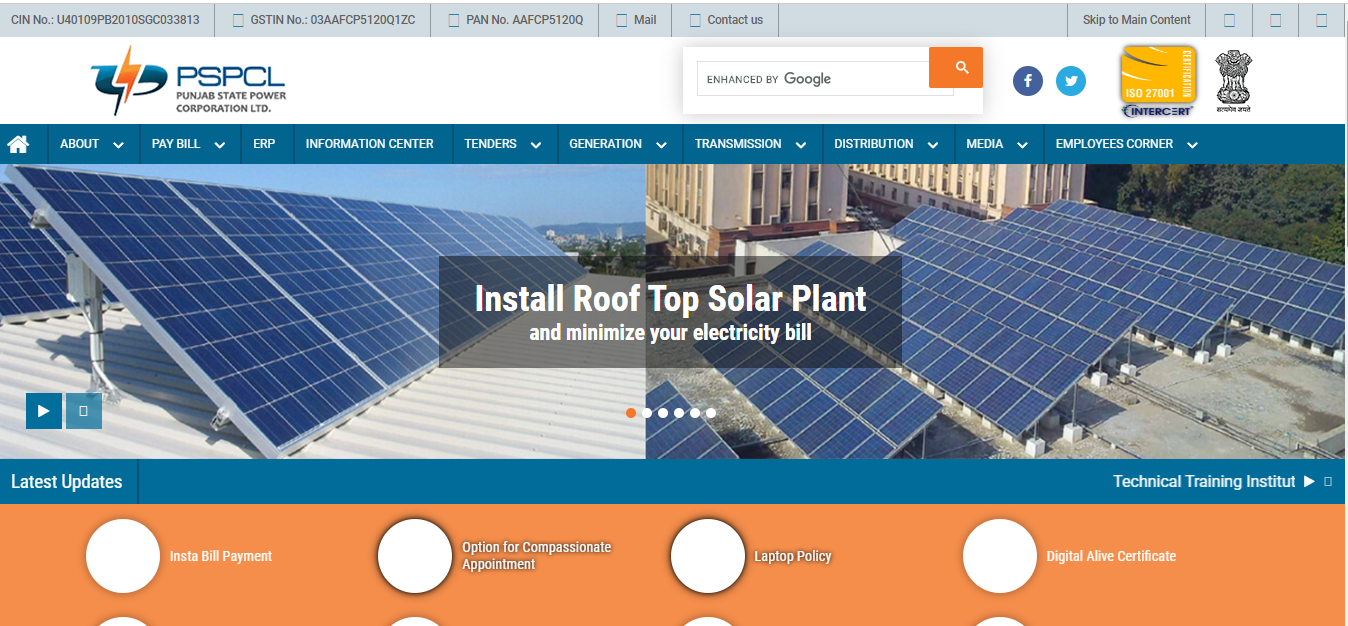Open the Digital Alive Certificate text link
Image resolution: width=1348 pixels, height=626 pixels.
coord(1111,556)
